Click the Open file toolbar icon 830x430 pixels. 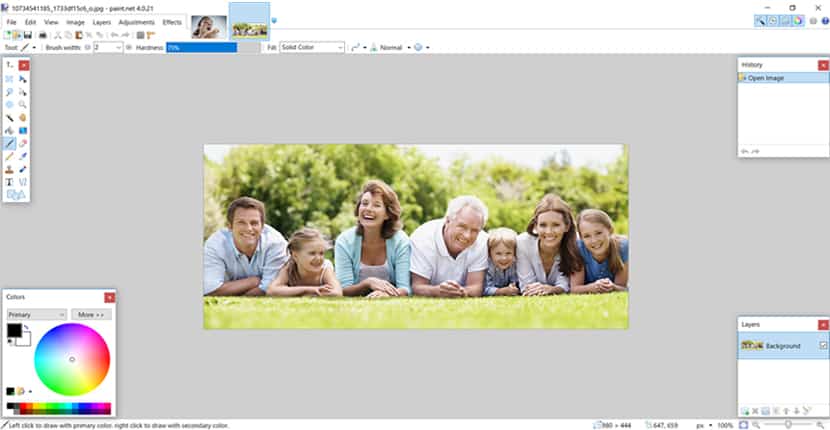point(17,35)
